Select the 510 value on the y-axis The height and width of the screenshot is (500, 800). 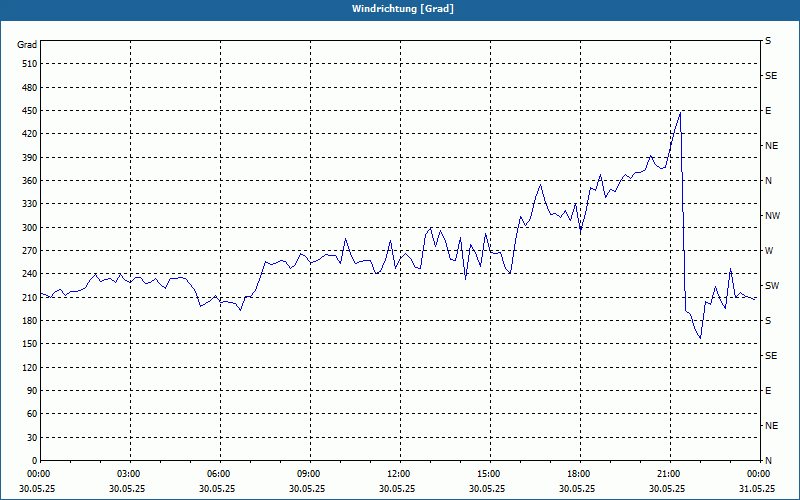pos(30,64)
